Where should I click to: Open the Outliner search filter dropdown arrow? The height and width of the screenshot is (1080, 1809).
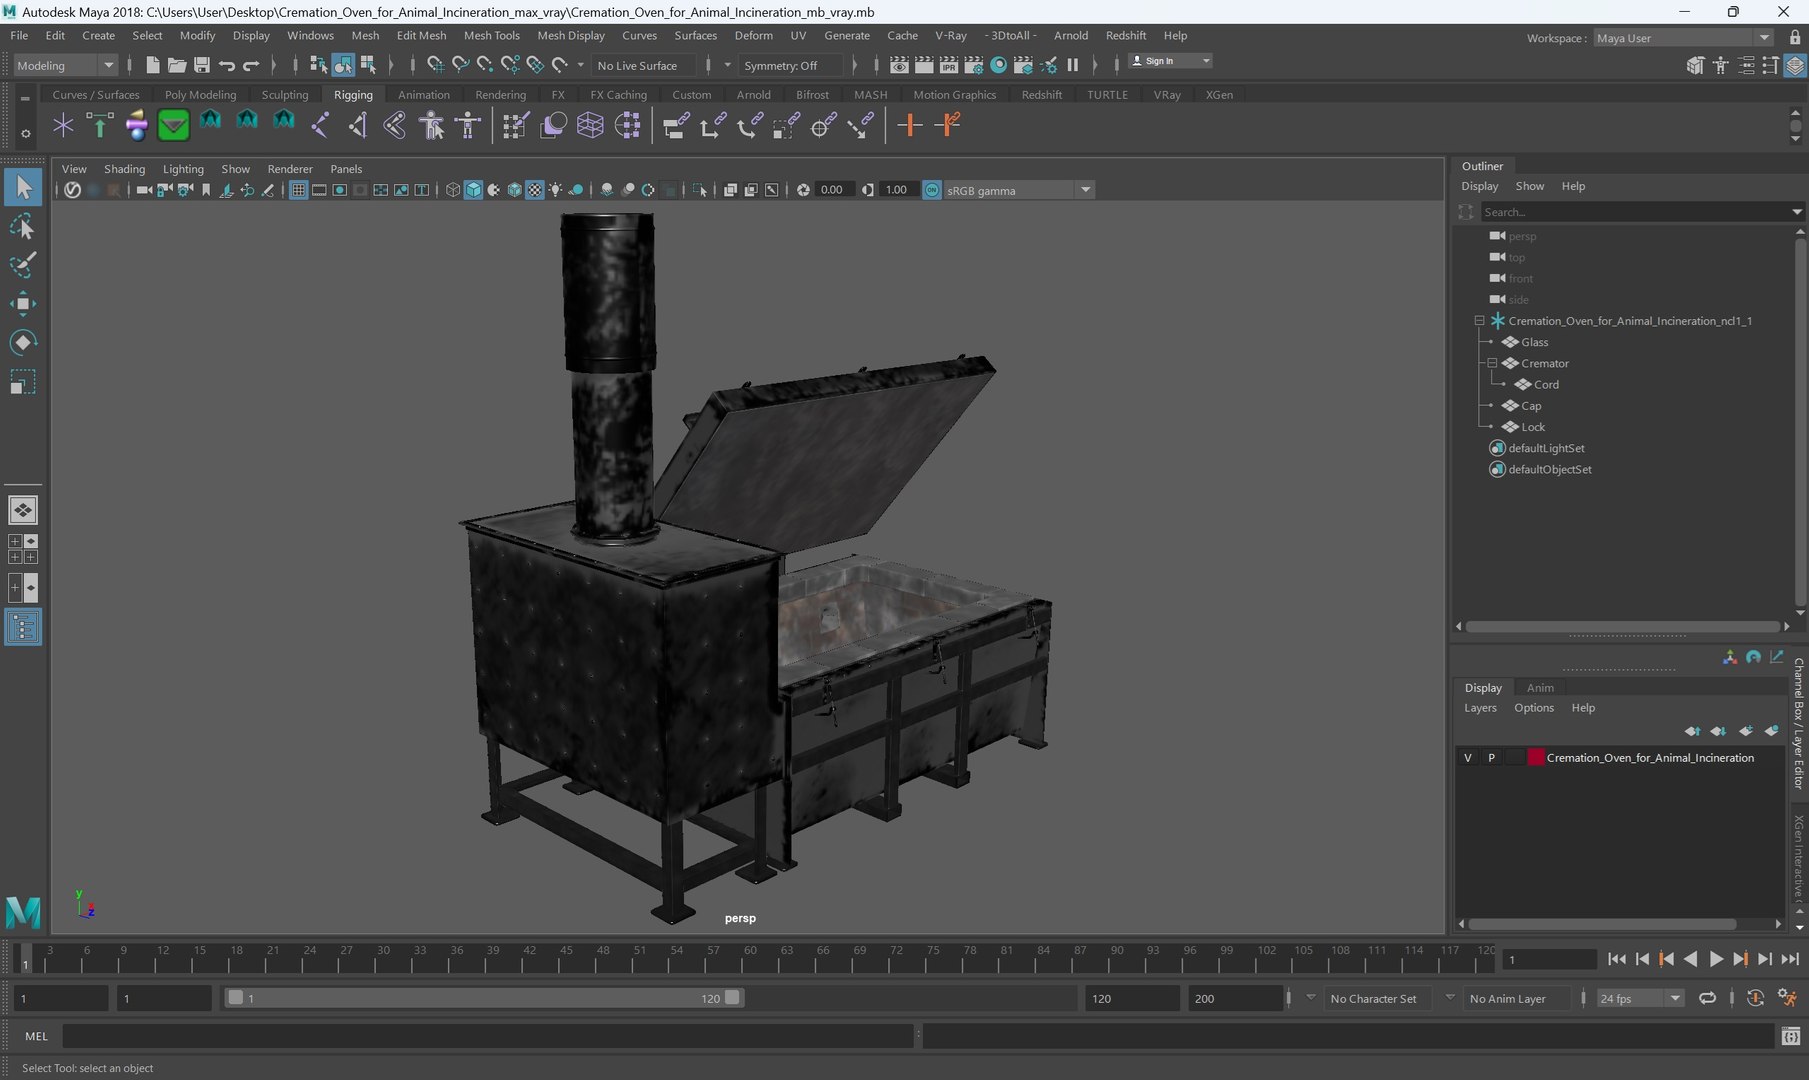(x=1796, y=212)
